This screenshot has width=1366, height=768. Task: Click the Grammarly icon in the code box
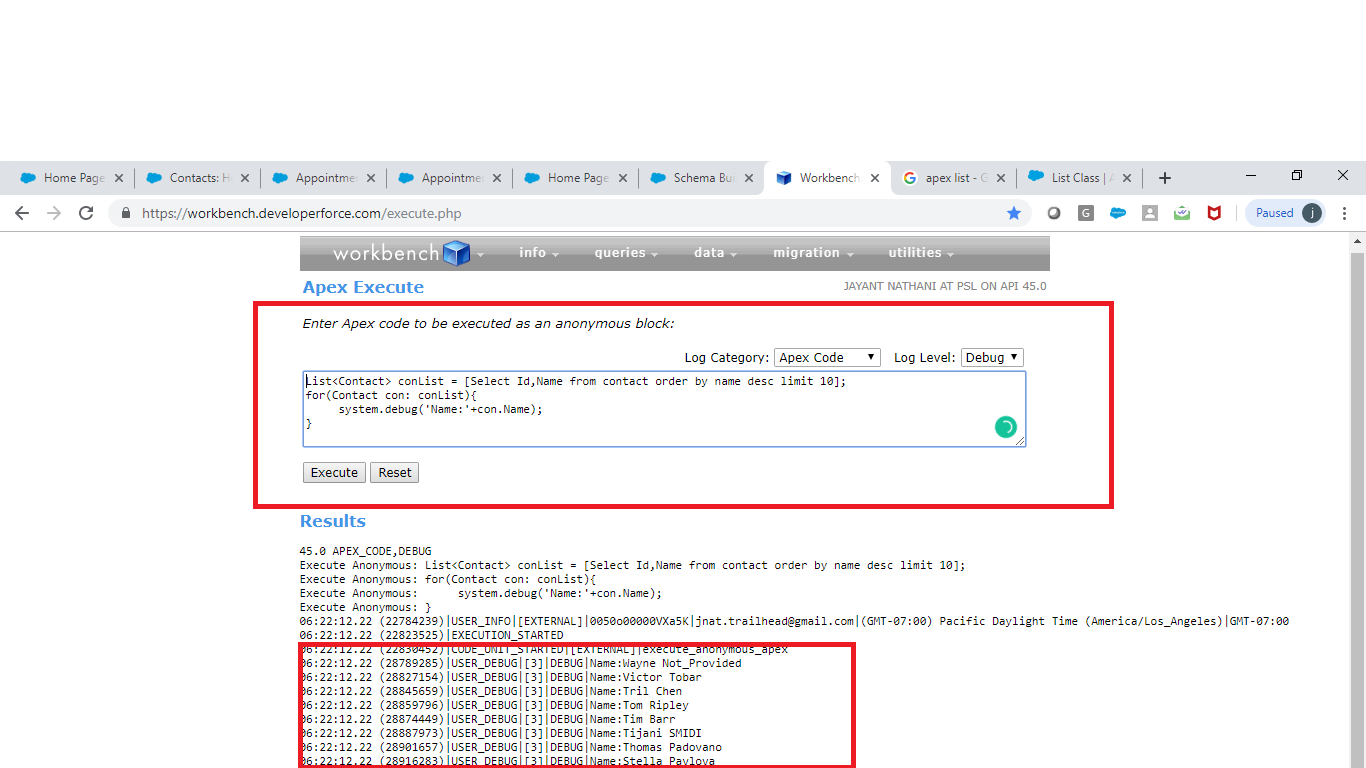[x=1005, y=427]
